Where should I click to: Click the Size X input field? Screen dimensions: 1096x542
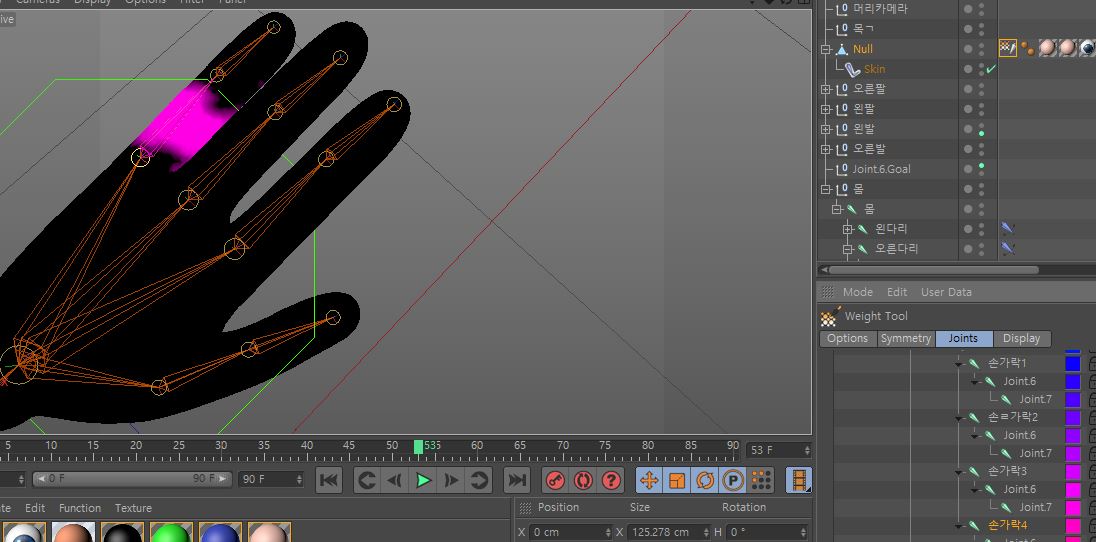(668, 532)
